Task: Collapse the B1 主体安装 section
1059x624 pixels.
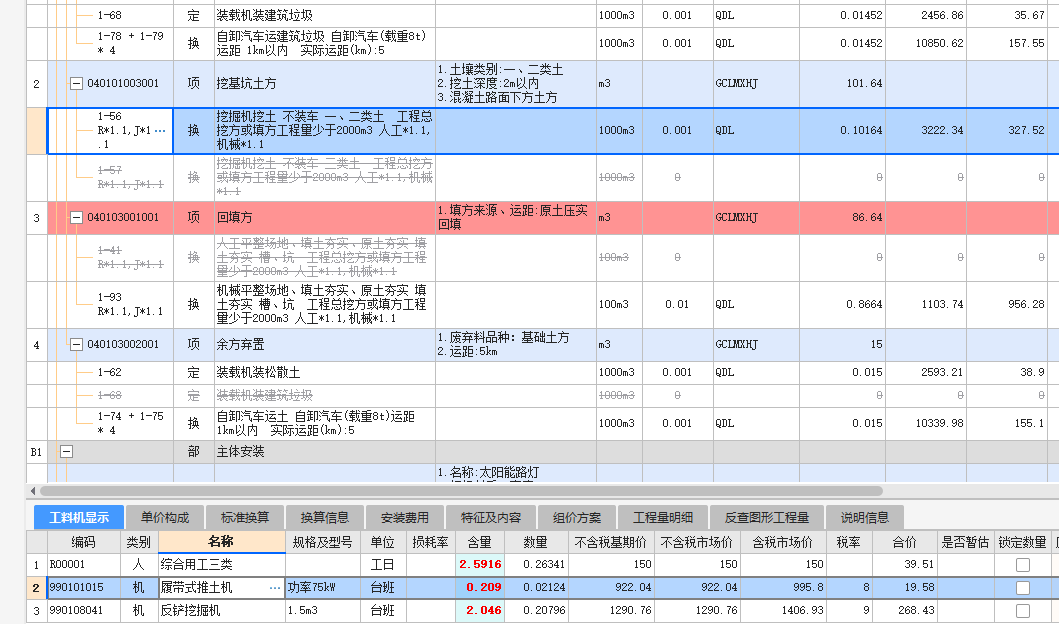Action: click(x=66, y=452)
